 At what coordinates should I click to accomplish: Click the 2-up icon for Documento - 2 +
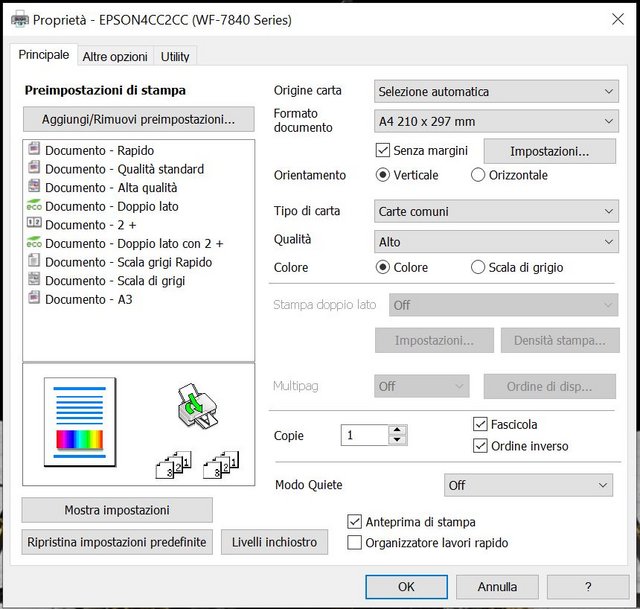[34, 222]
